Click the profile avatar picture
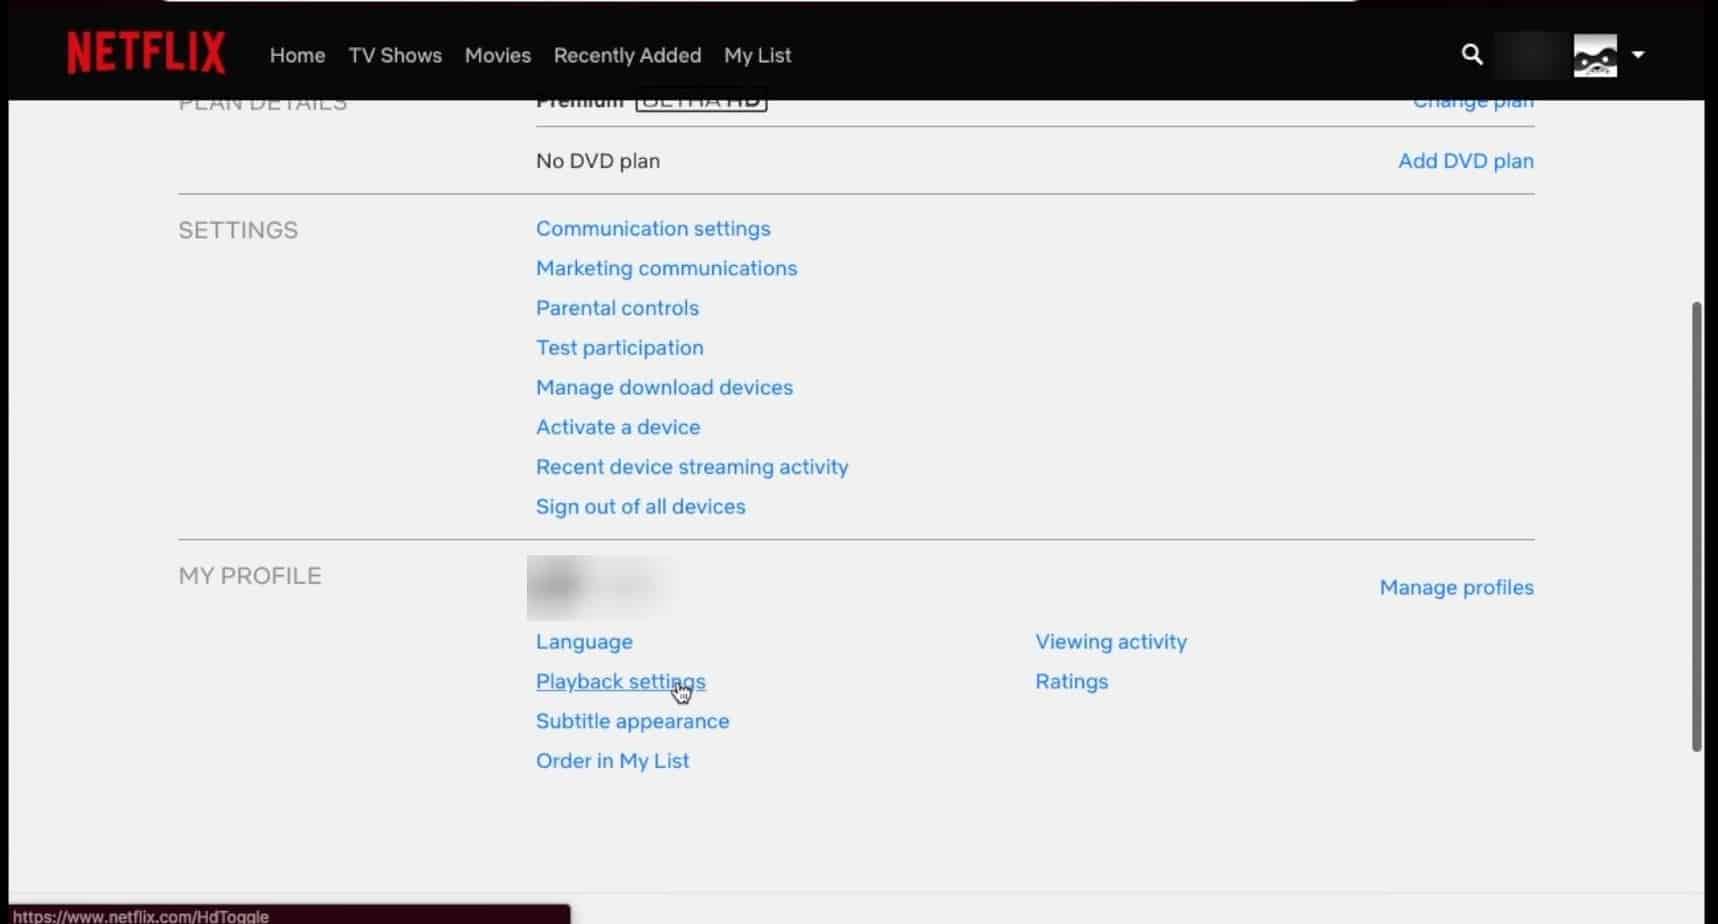Image resolution: width=1718 pixels, height=924 pixels. (x=1595, y=55)
